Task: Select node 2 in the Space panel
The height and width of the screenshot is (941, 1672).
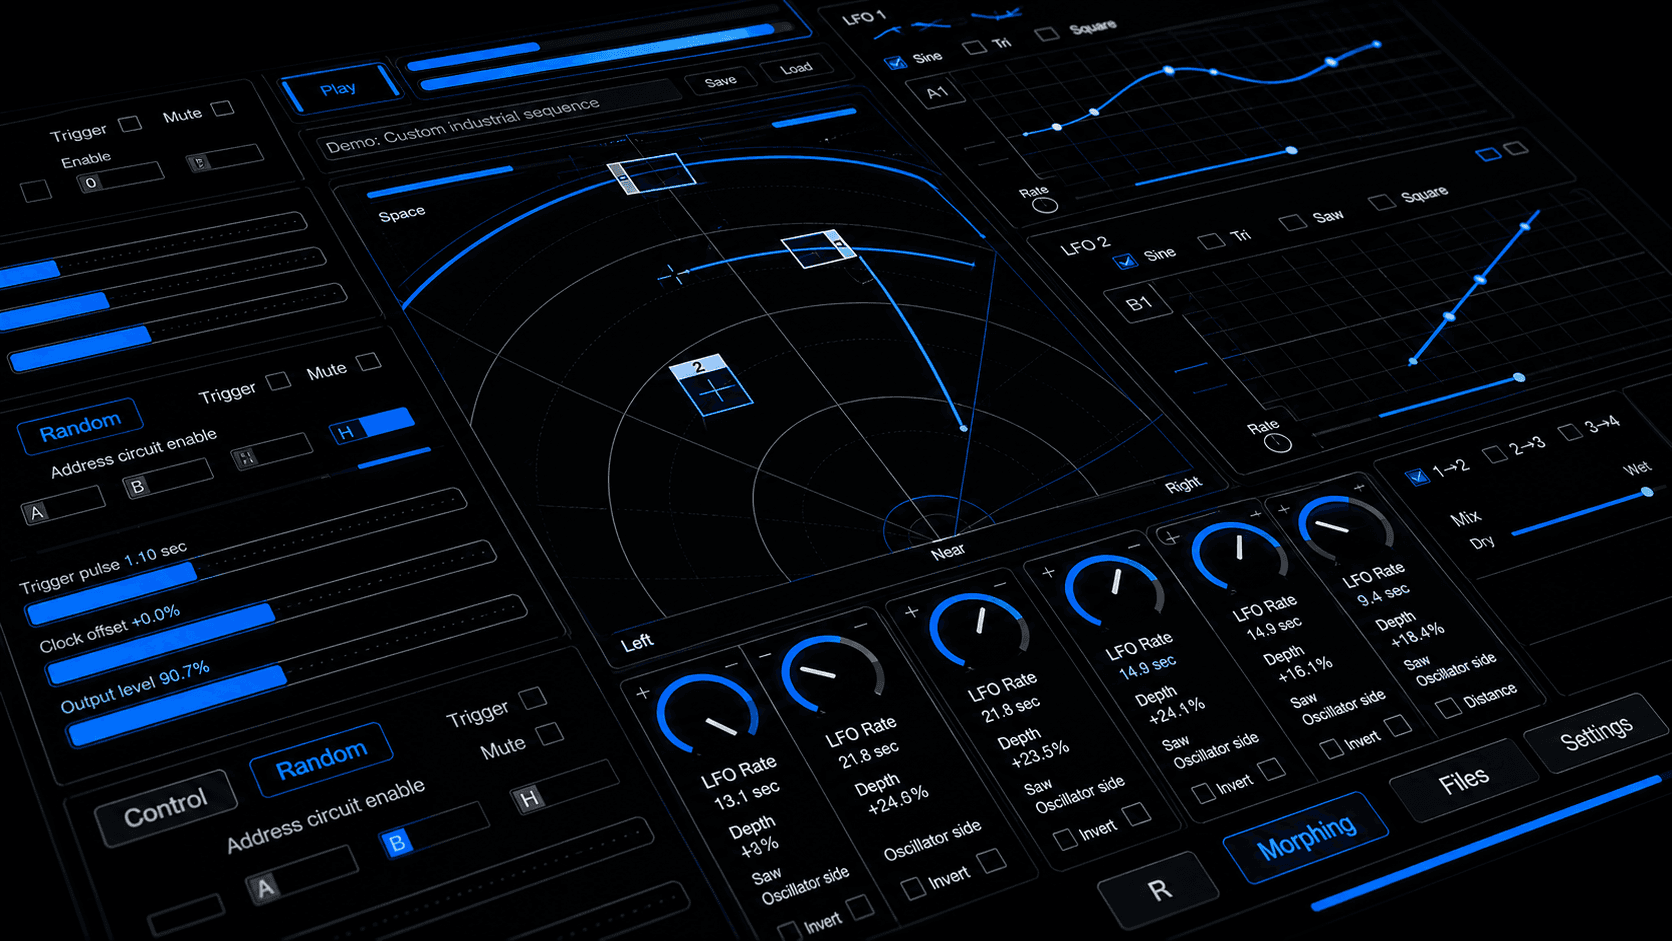Action: tap(712, 385)
